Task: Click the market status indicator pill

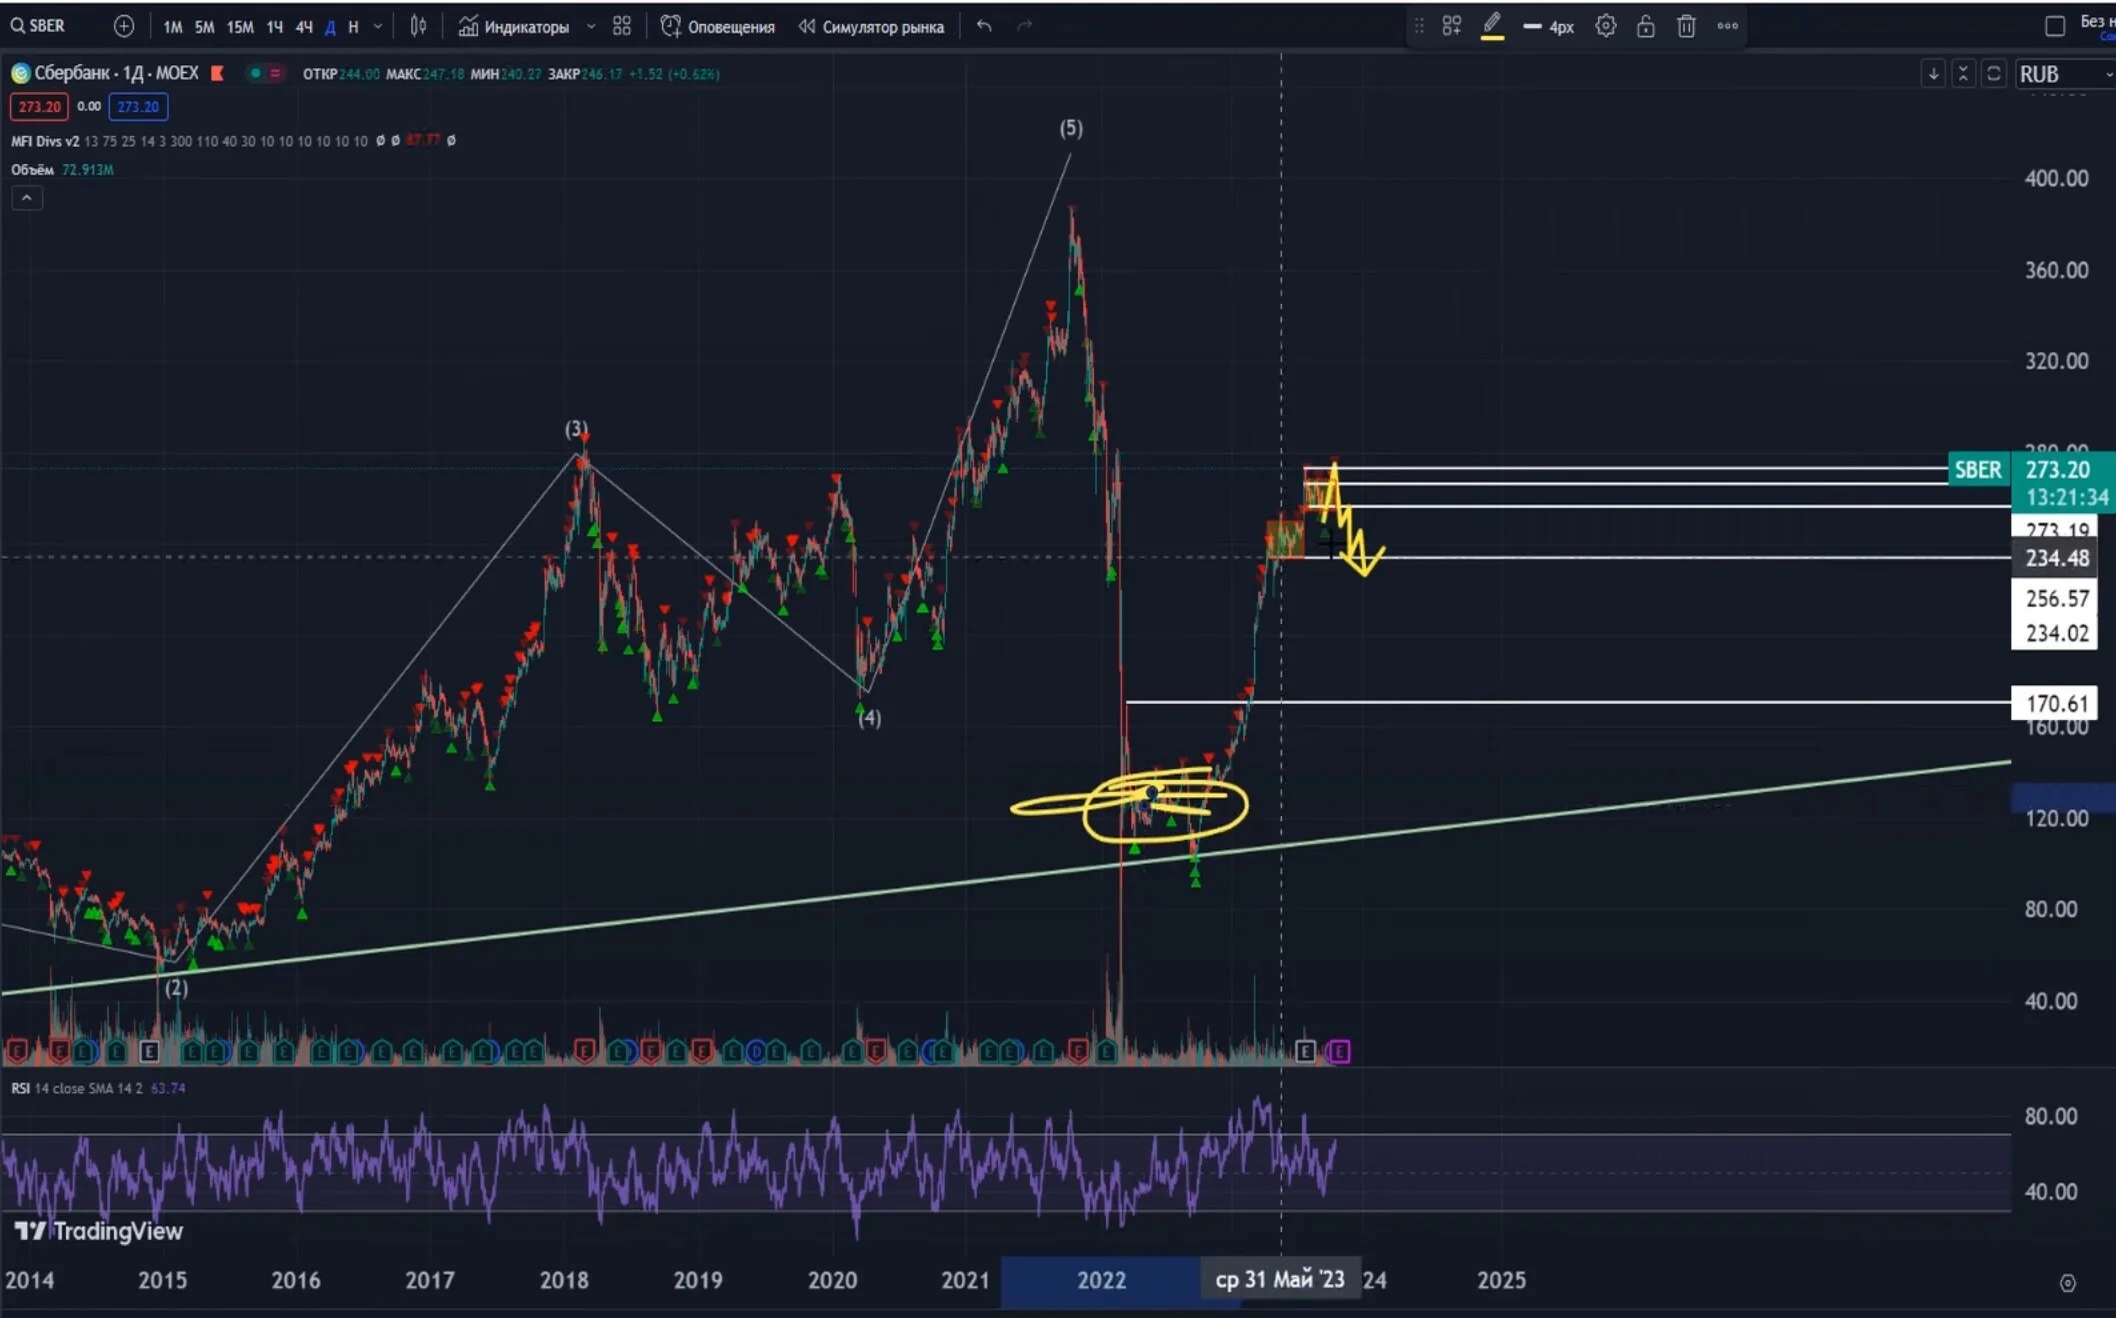Action: pos(266,73)
